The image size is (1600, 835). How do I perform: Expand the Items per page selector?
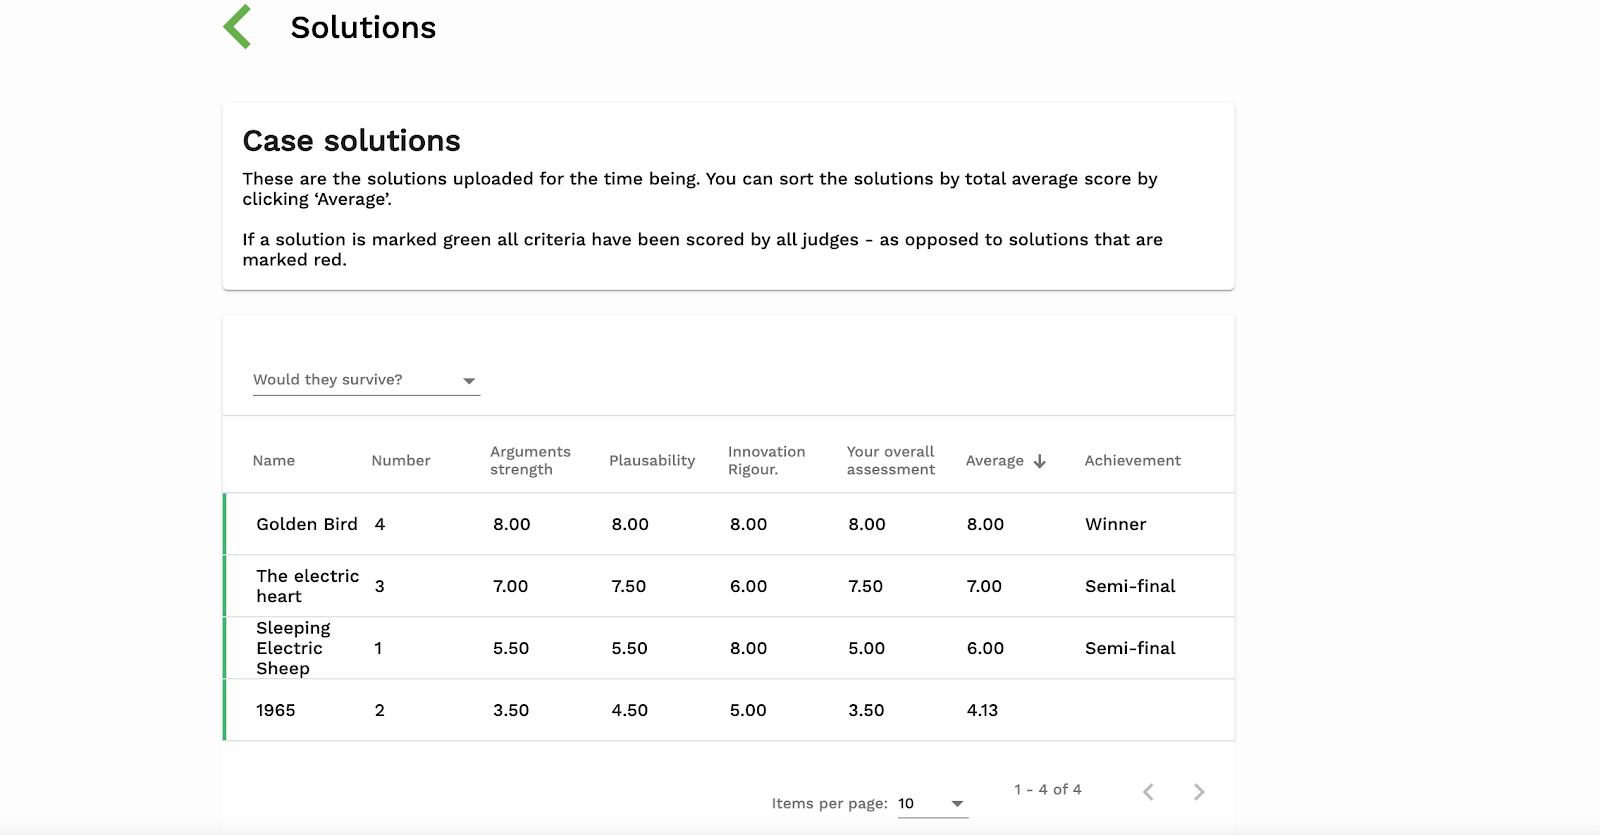point(932,804)
